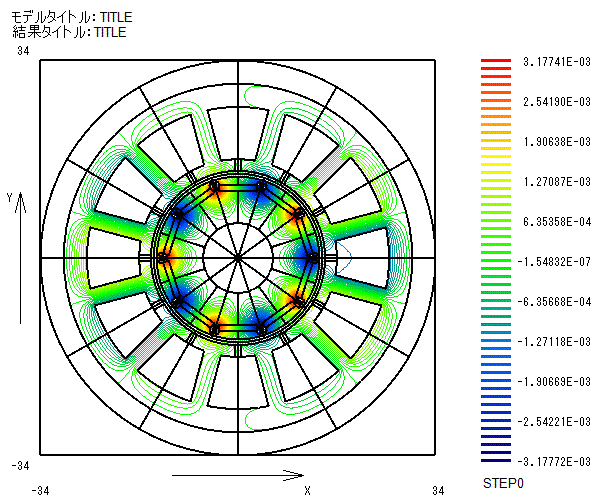Click the top Y axis limit 34
606x500 pixels.
(x=23, y=51)
